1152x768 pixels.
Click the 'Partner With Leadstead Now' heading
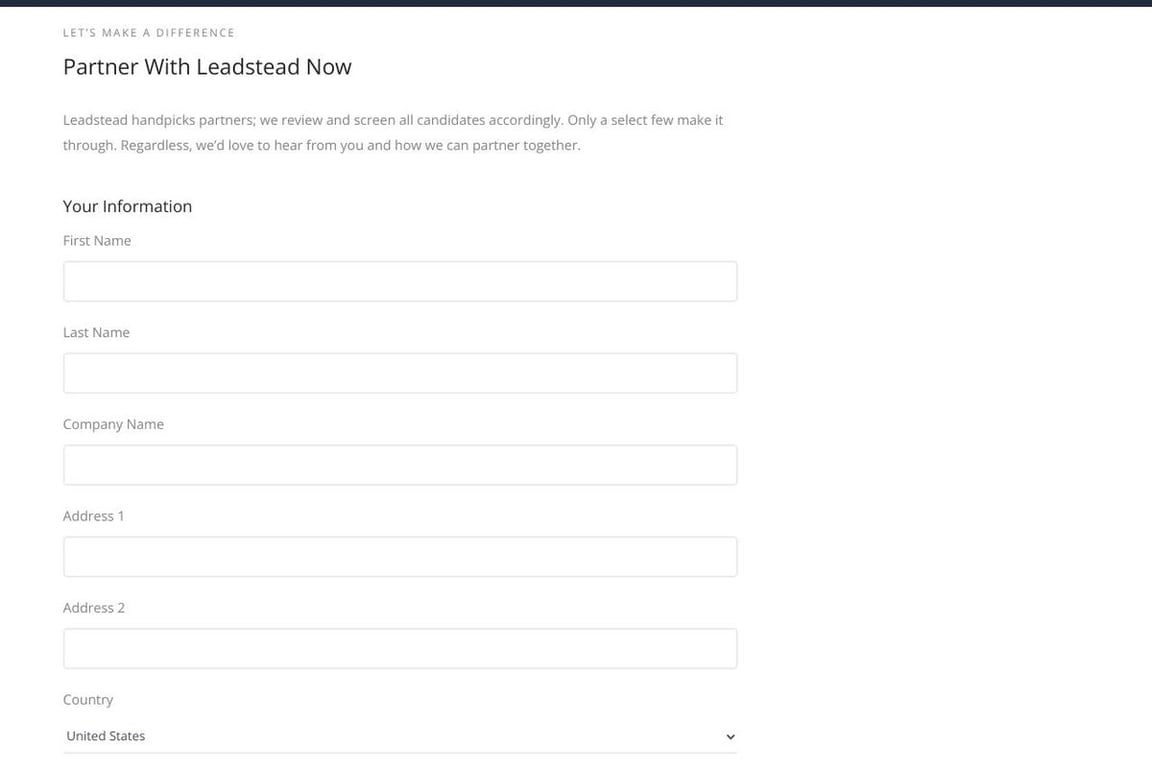coord(207,66)
